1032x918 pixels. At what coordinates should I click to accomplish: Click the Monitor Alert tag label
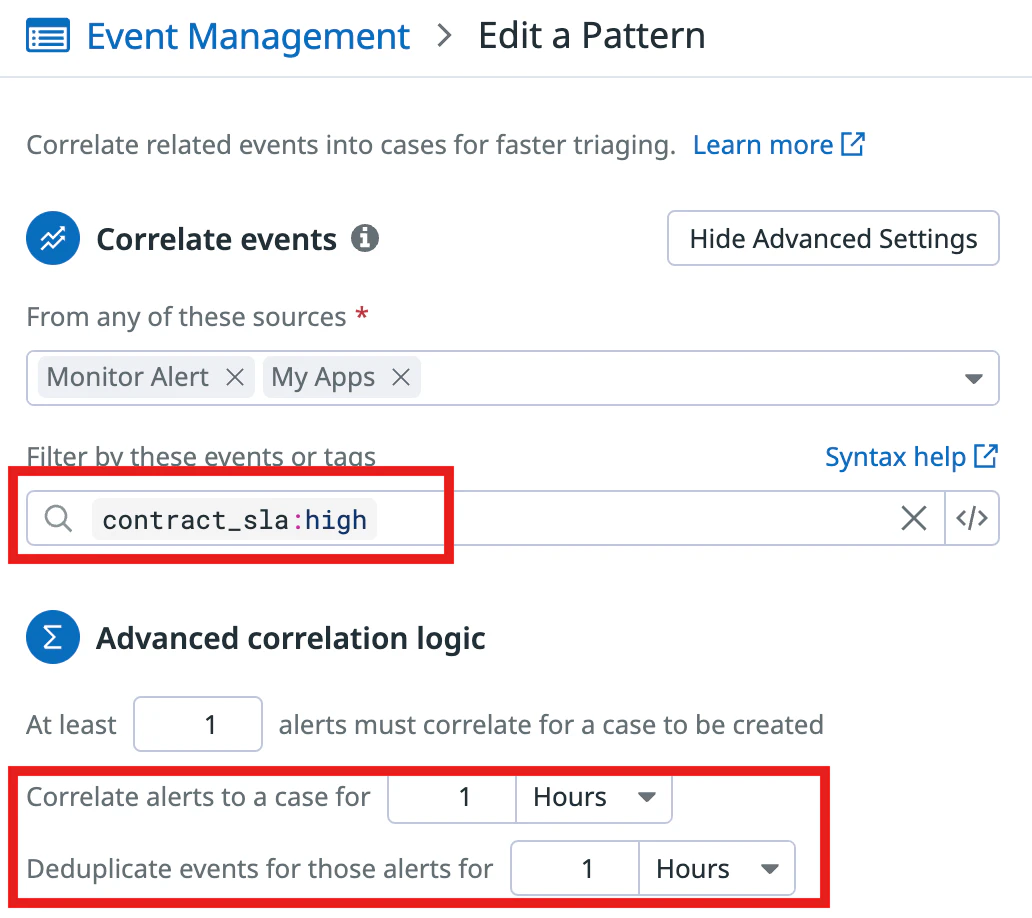[x=128, y=378]
